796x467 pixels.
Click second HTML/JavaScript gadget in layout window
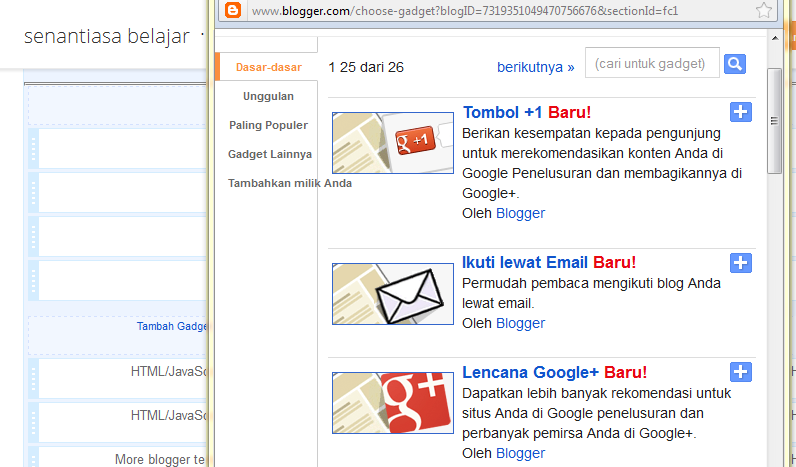(123, 422)
